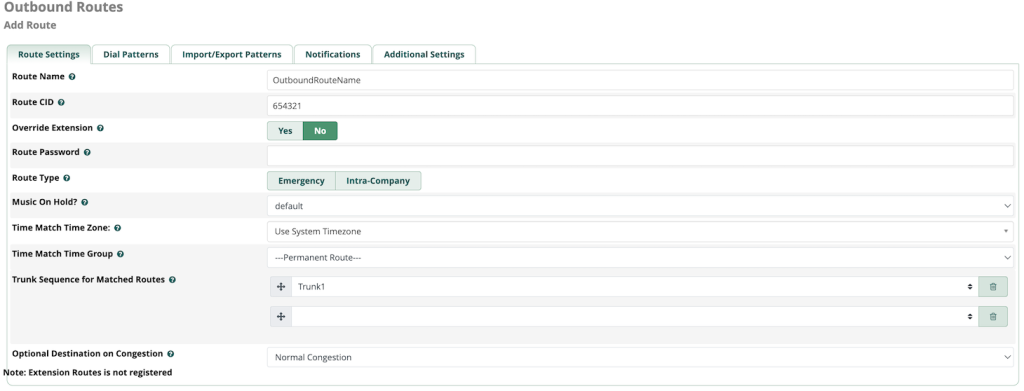1024x391 pixels.
Task: Open the Music On Hold dropdown
Action: [640, 206]
